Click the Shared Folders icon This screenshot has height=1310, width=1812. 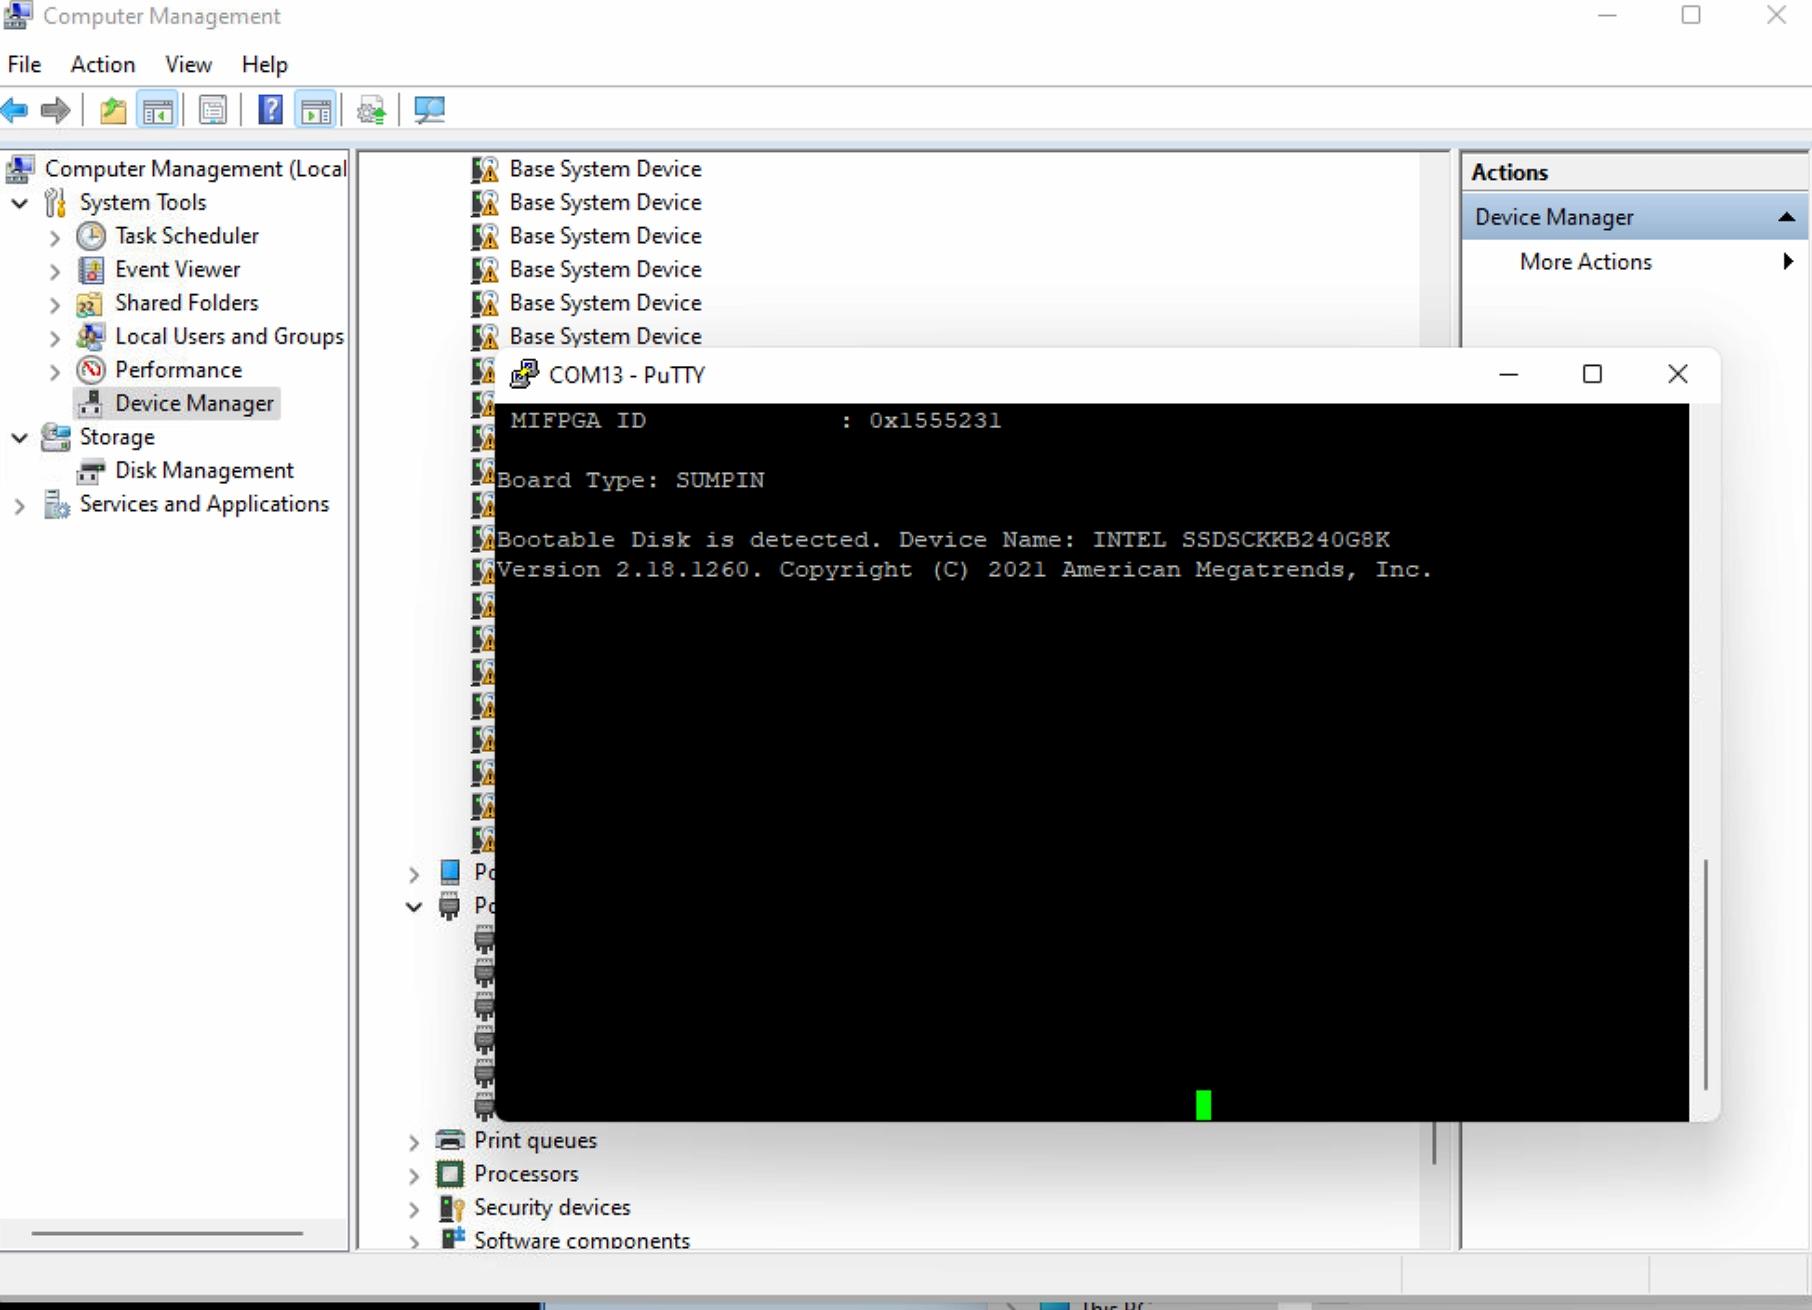click(x=90, y=303)
